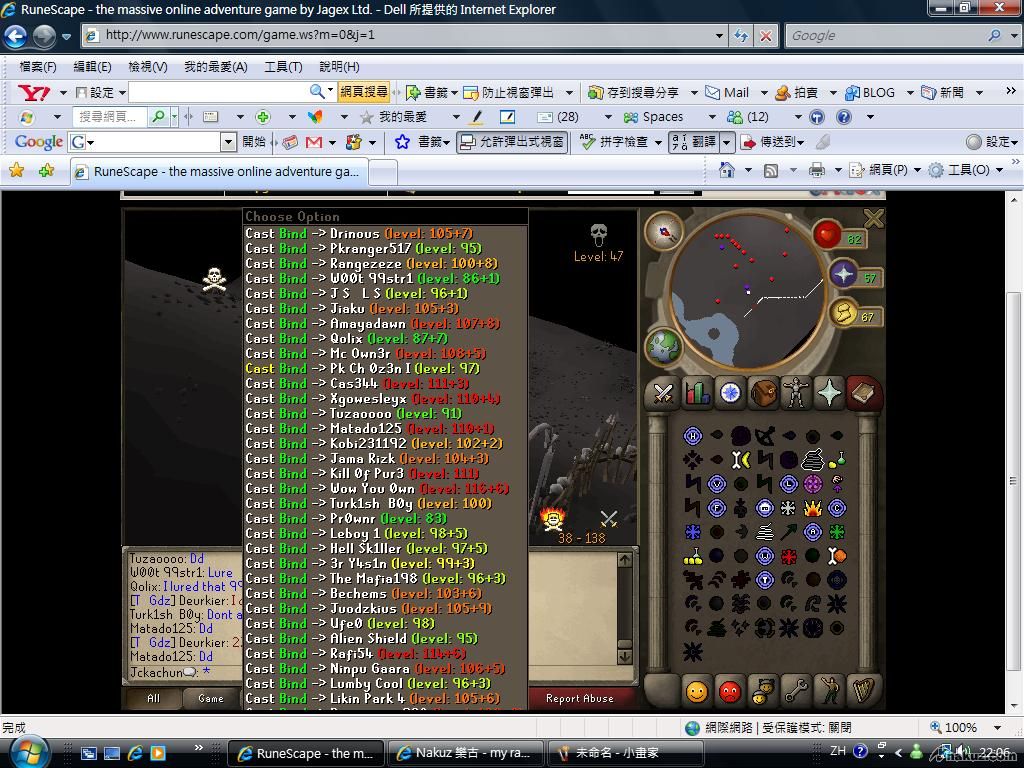Open the worn equipment tab
Screen dimensions: 1024x768
click(796, 393)
